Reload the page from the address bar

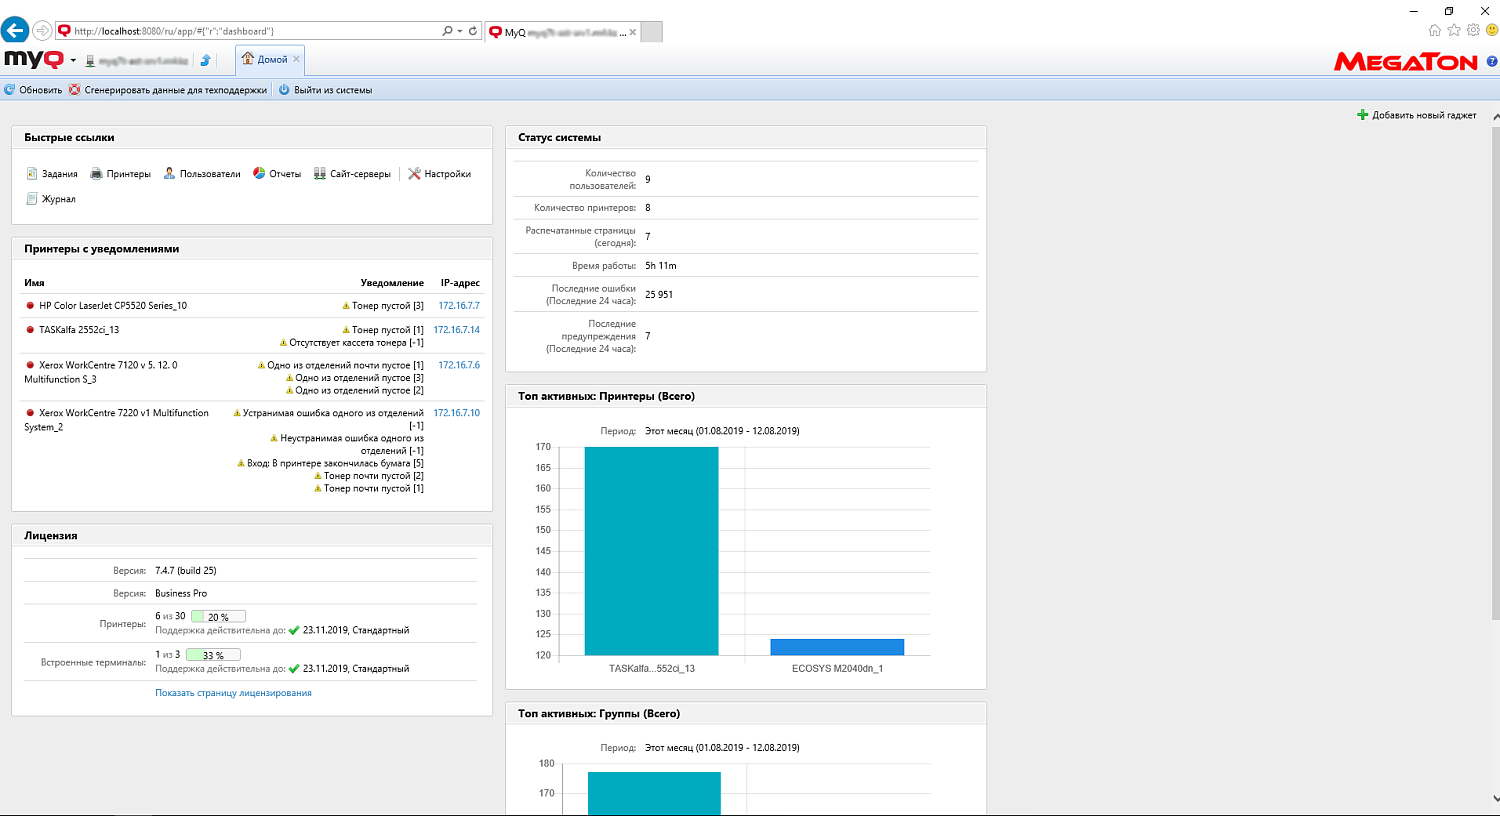coord(473,31)
